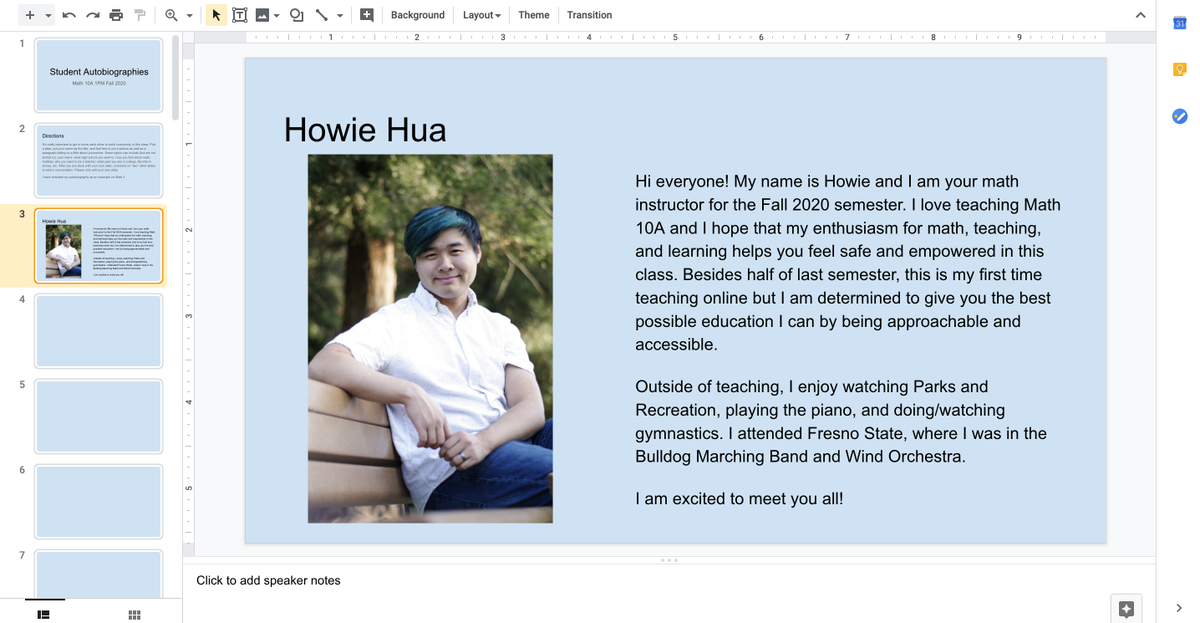This screenshot has width=1200, height=623.
Task: Open Google Keep in the side panel
Action: (x=1179, y=68)
